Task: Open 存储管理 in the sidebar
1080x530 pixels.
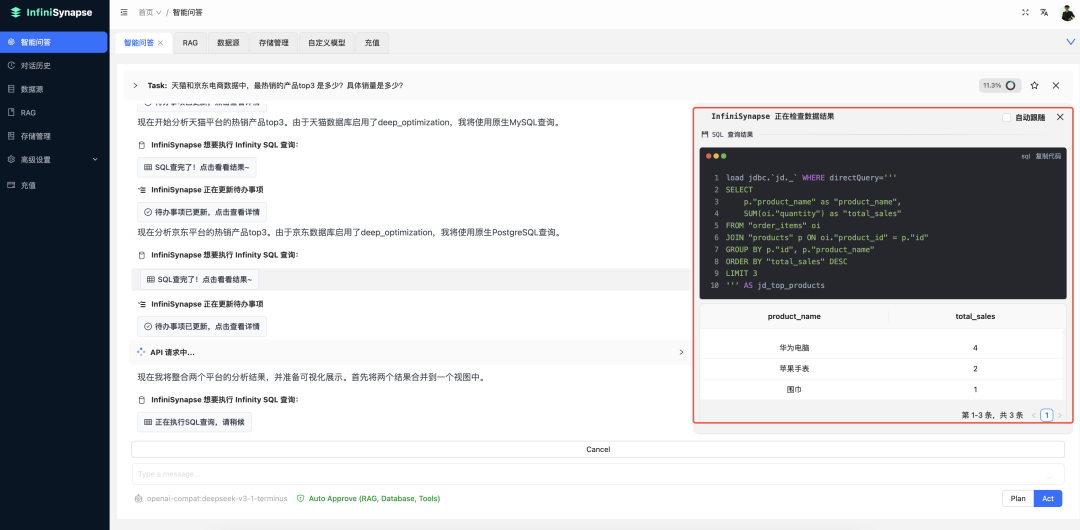Action: pos(54,136)
